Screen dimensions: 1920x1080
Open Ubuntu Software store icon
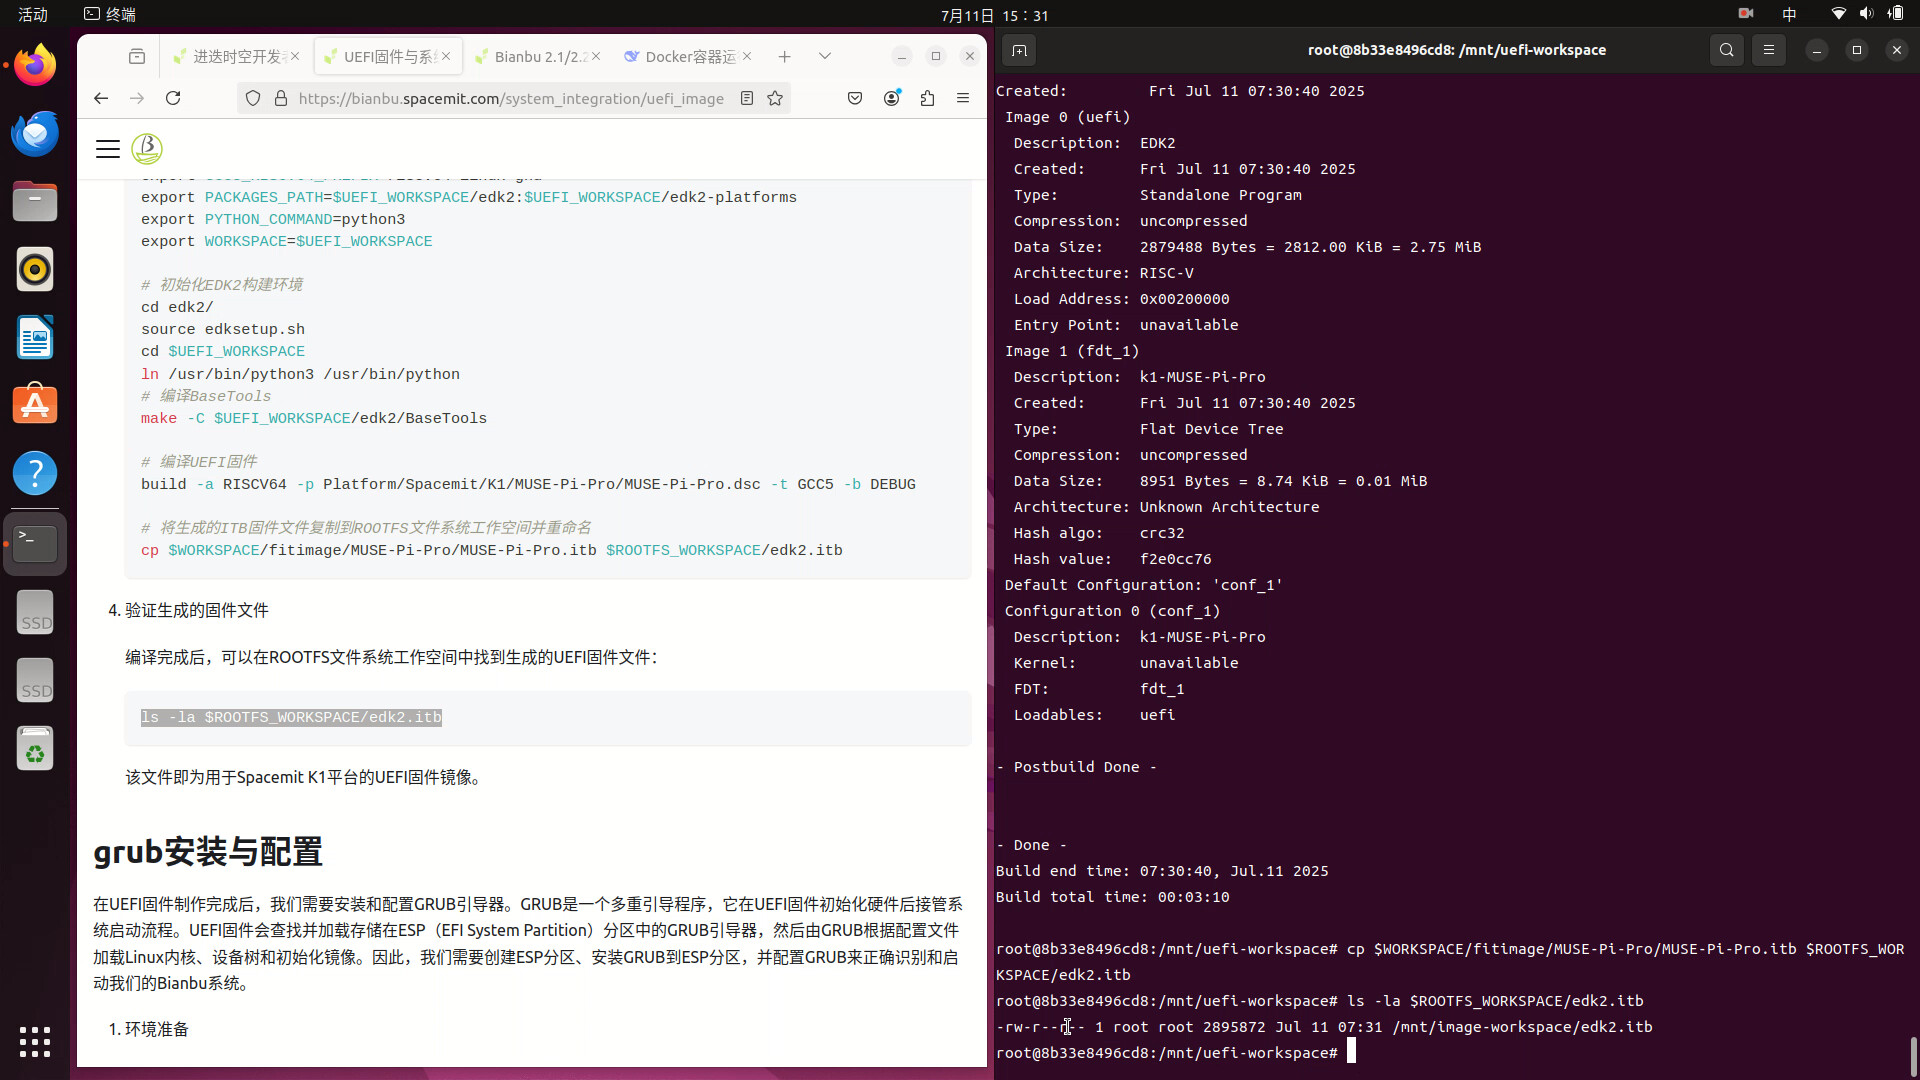click(x=35, y=405)
